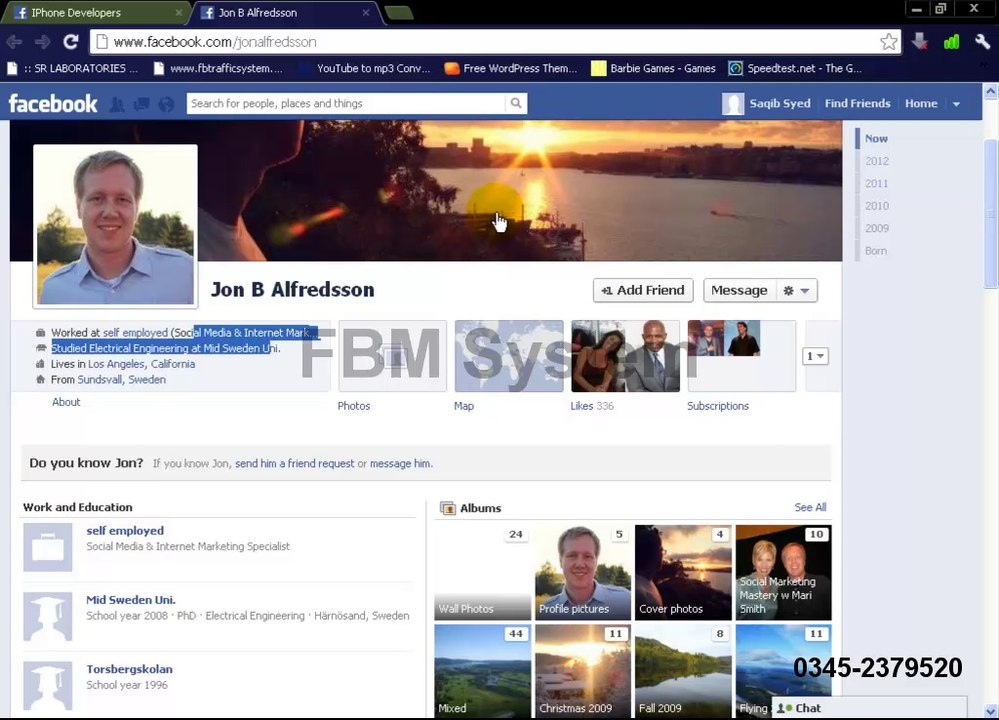Open messages icon in Facebook bar
The height and width of the screenshot is (720, 999).
pos(141,104)
